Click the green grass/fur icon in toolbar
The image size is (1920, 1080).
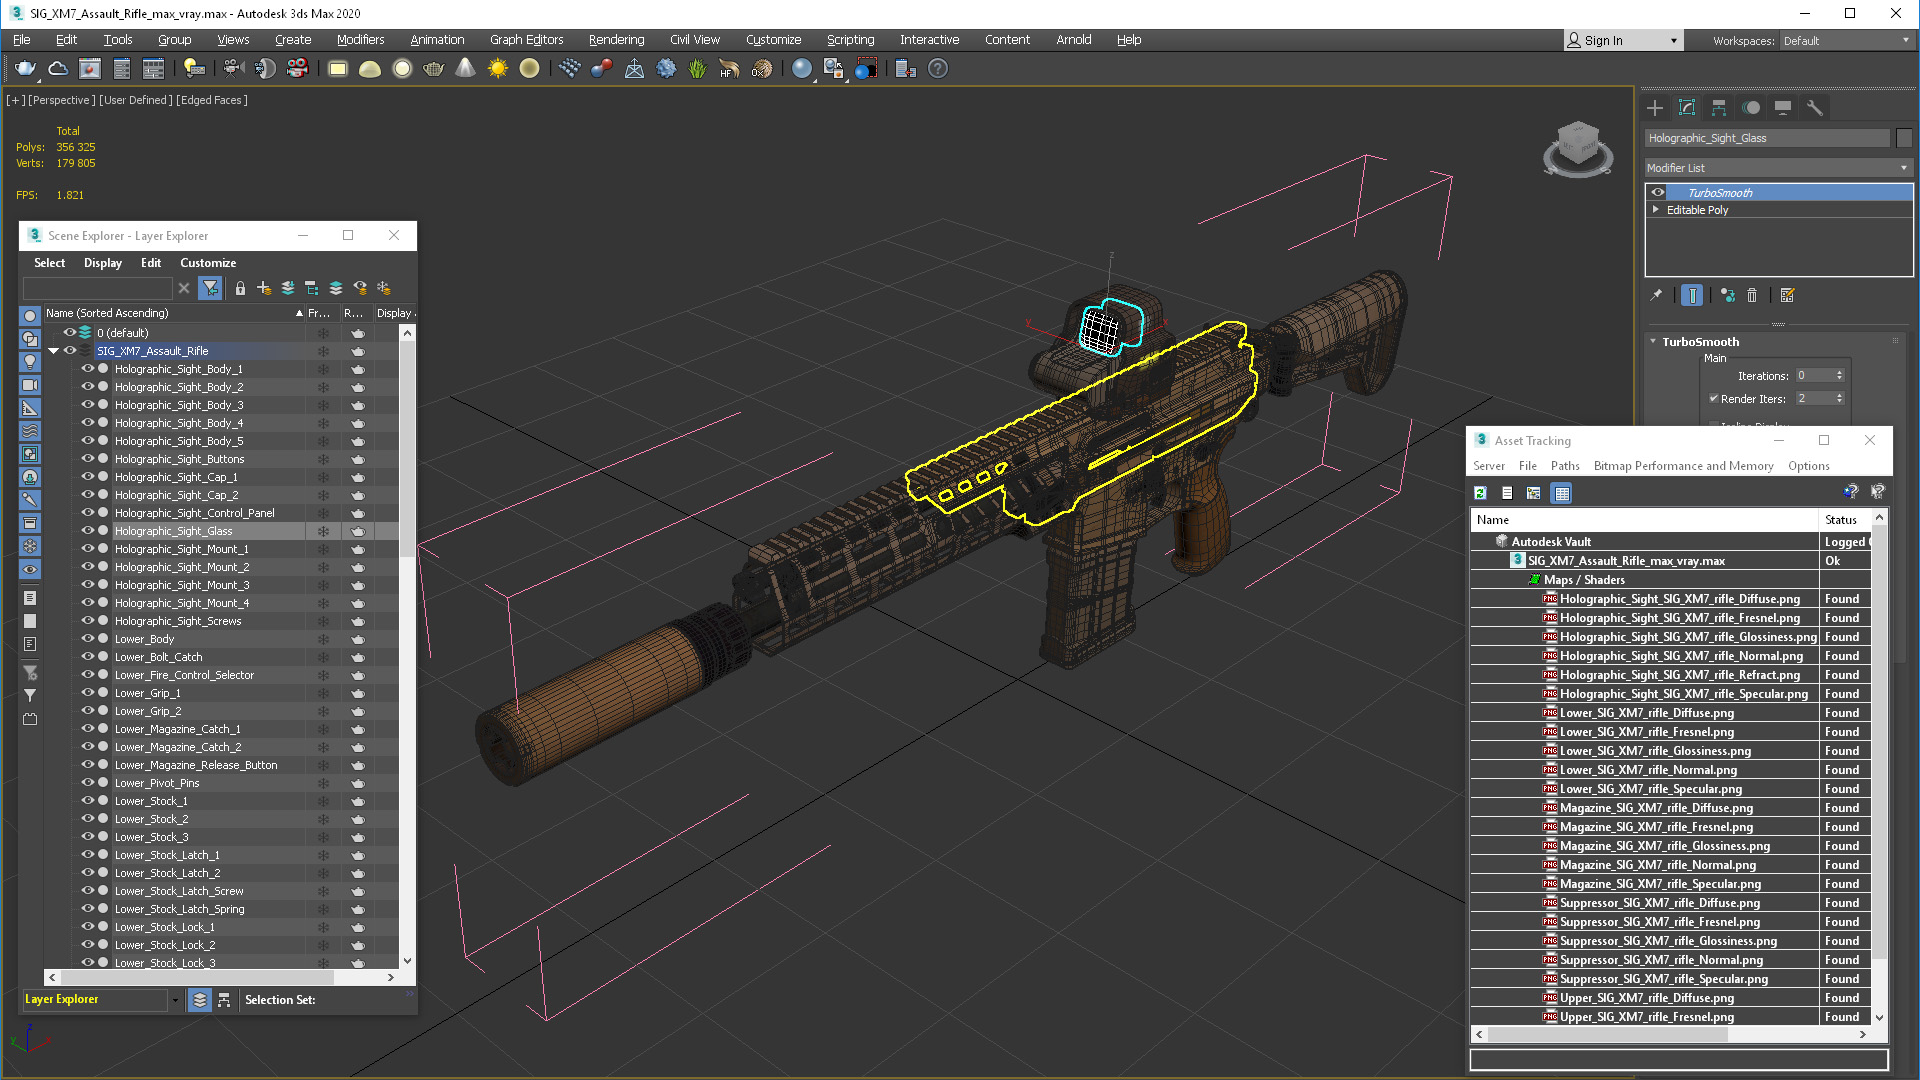[697, 68]
